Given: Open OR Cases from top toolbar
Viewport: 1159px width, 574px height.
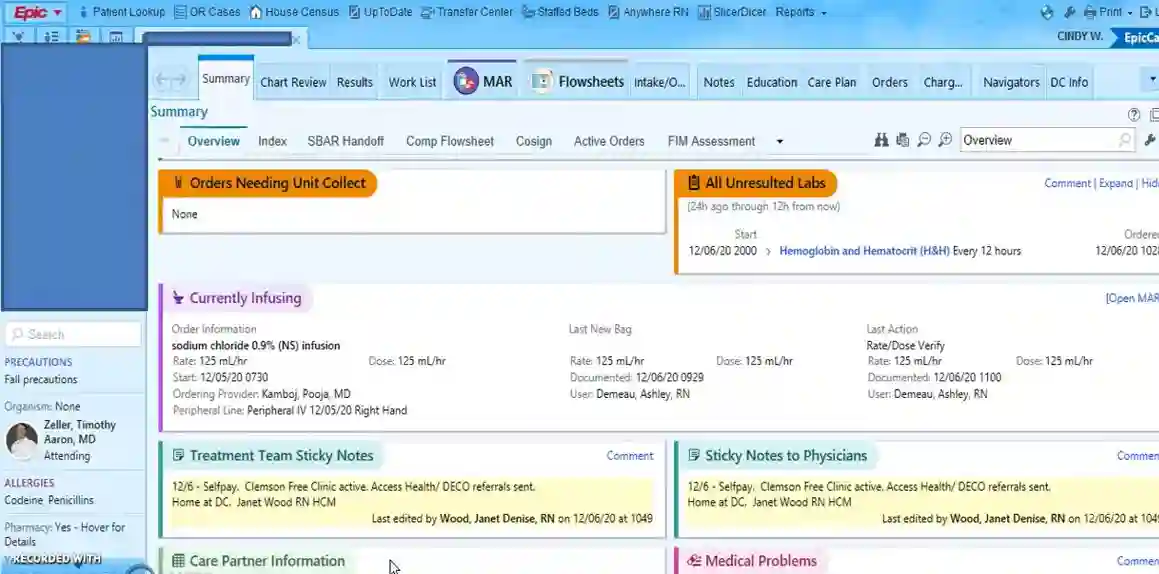Looking at the screenshot, I should [x=206, y=12].
